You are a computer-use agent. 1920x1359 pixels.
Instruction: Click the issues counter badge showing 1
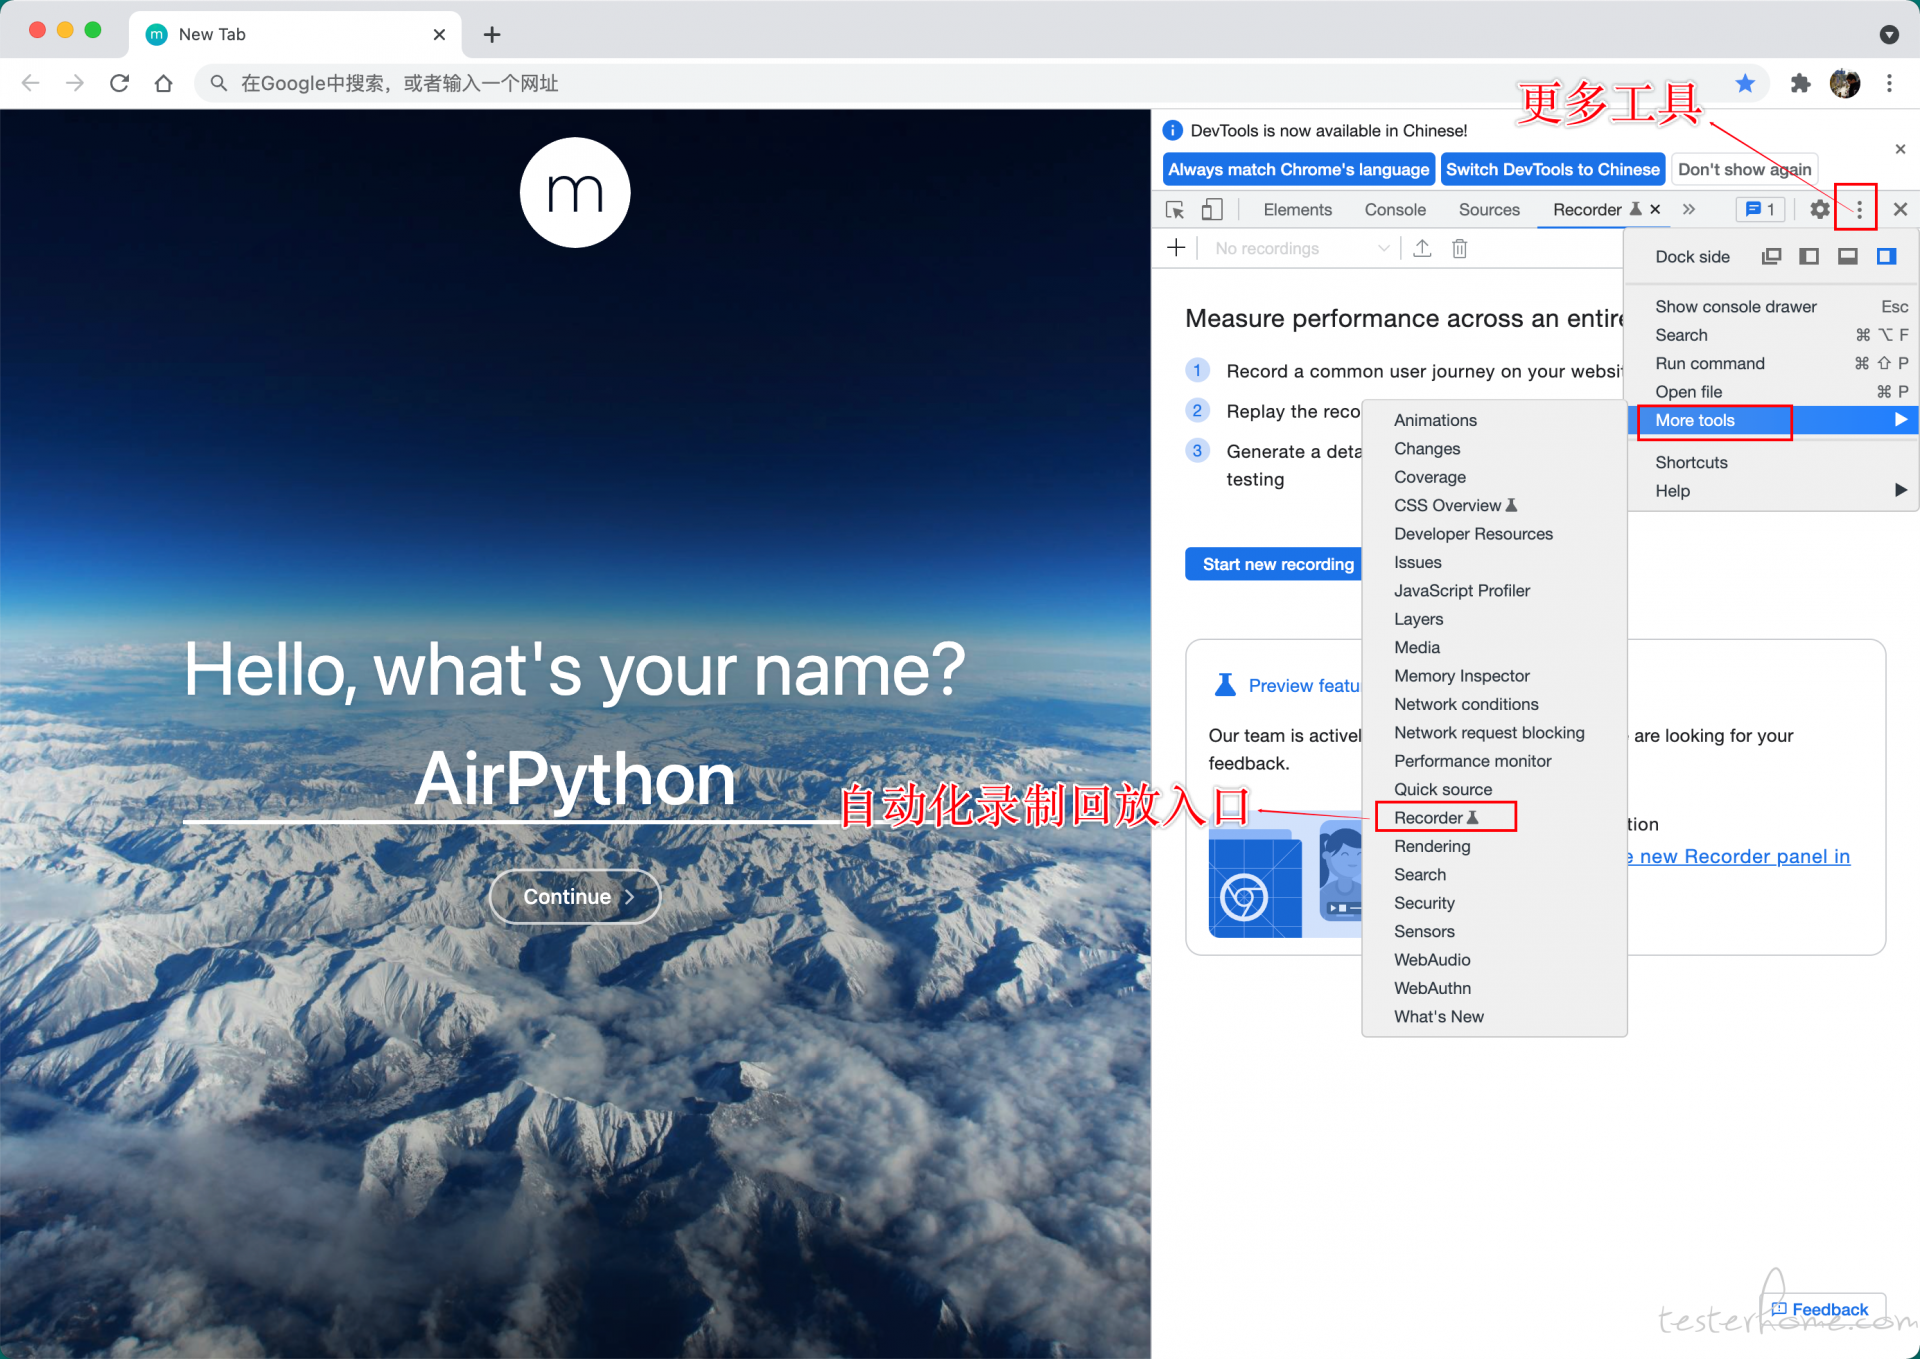(1761, 210)
